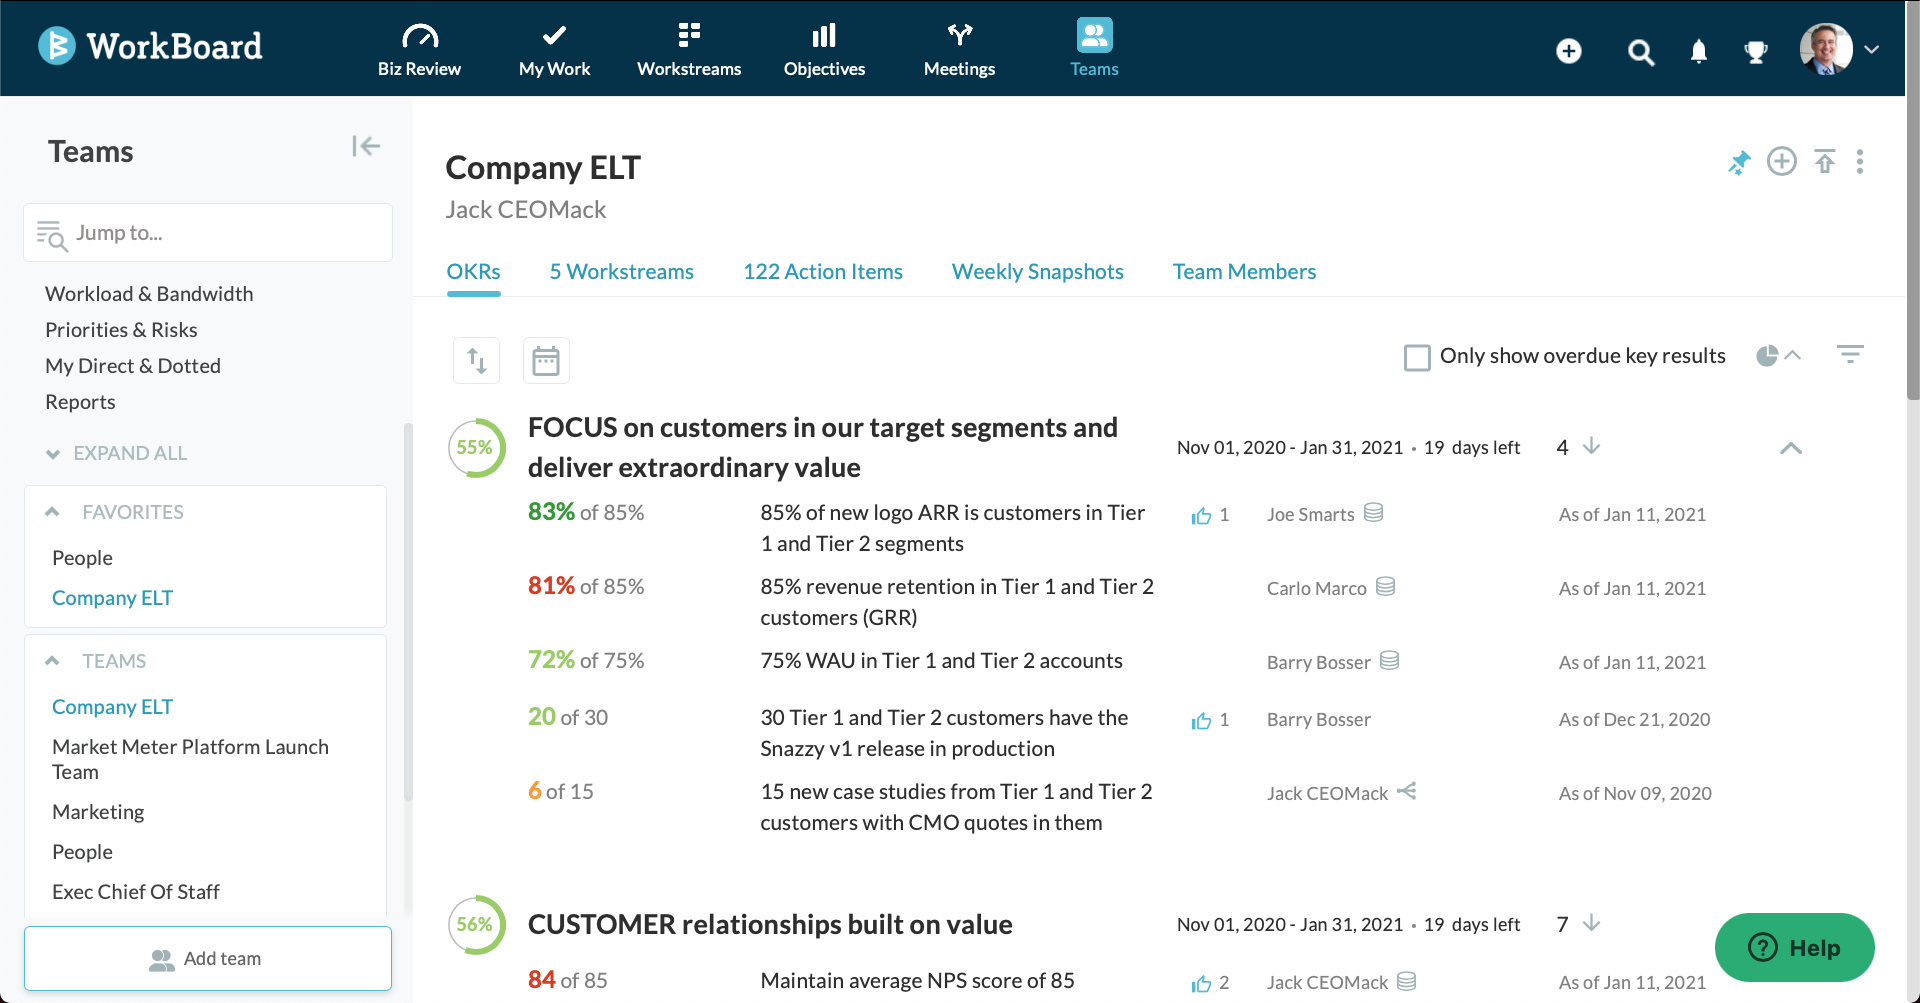Select Company ELT under Teams list
1920x1003 pixels.
(x=112, y=707)
